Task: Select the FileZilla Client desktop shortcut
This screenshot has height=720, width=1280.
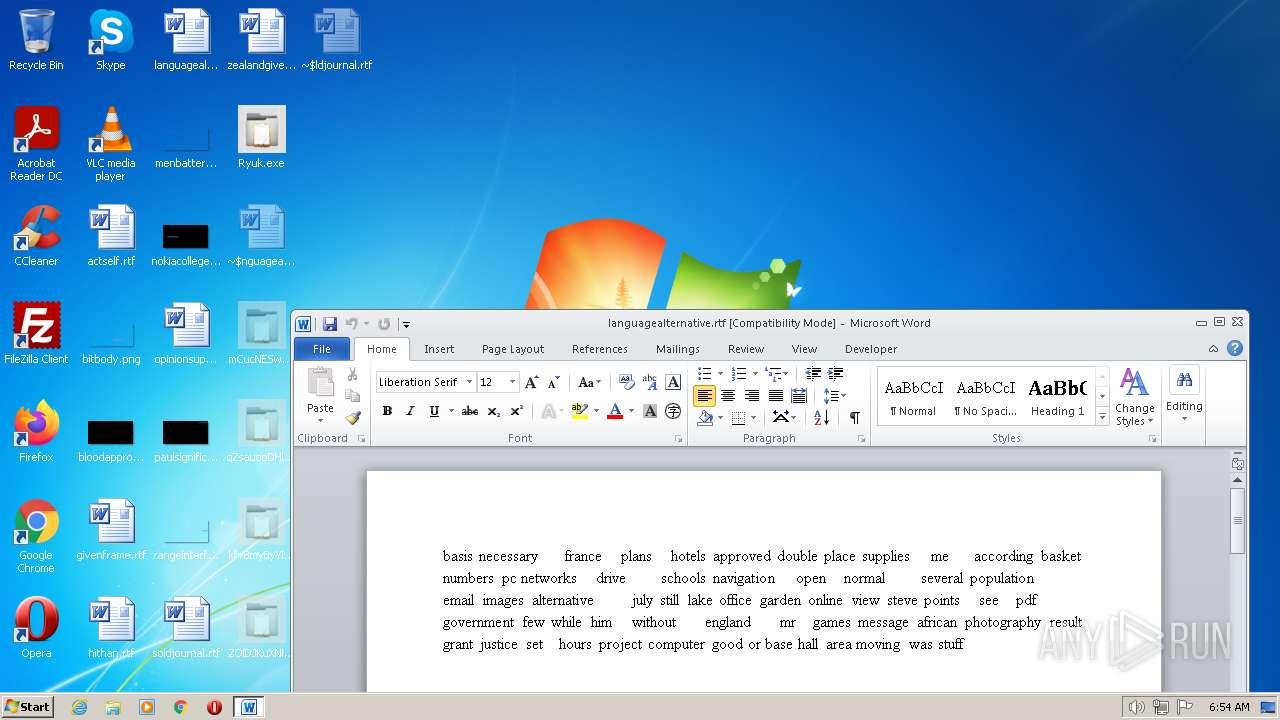Action: click(x=36, y=334)
